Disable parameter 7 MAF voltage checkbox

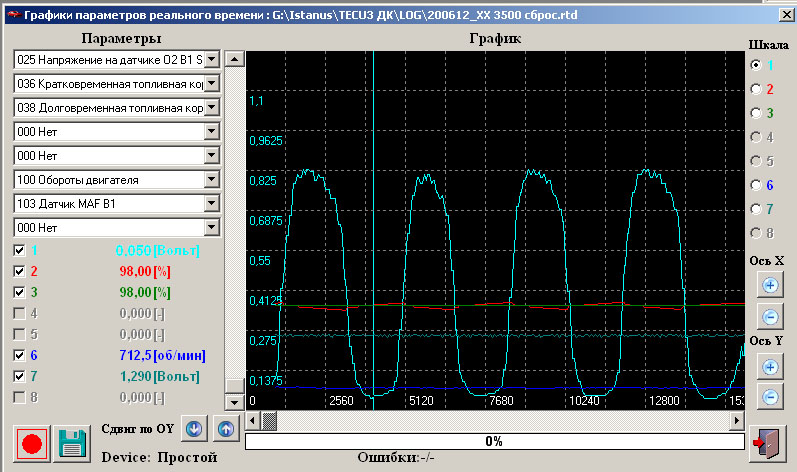20,376
